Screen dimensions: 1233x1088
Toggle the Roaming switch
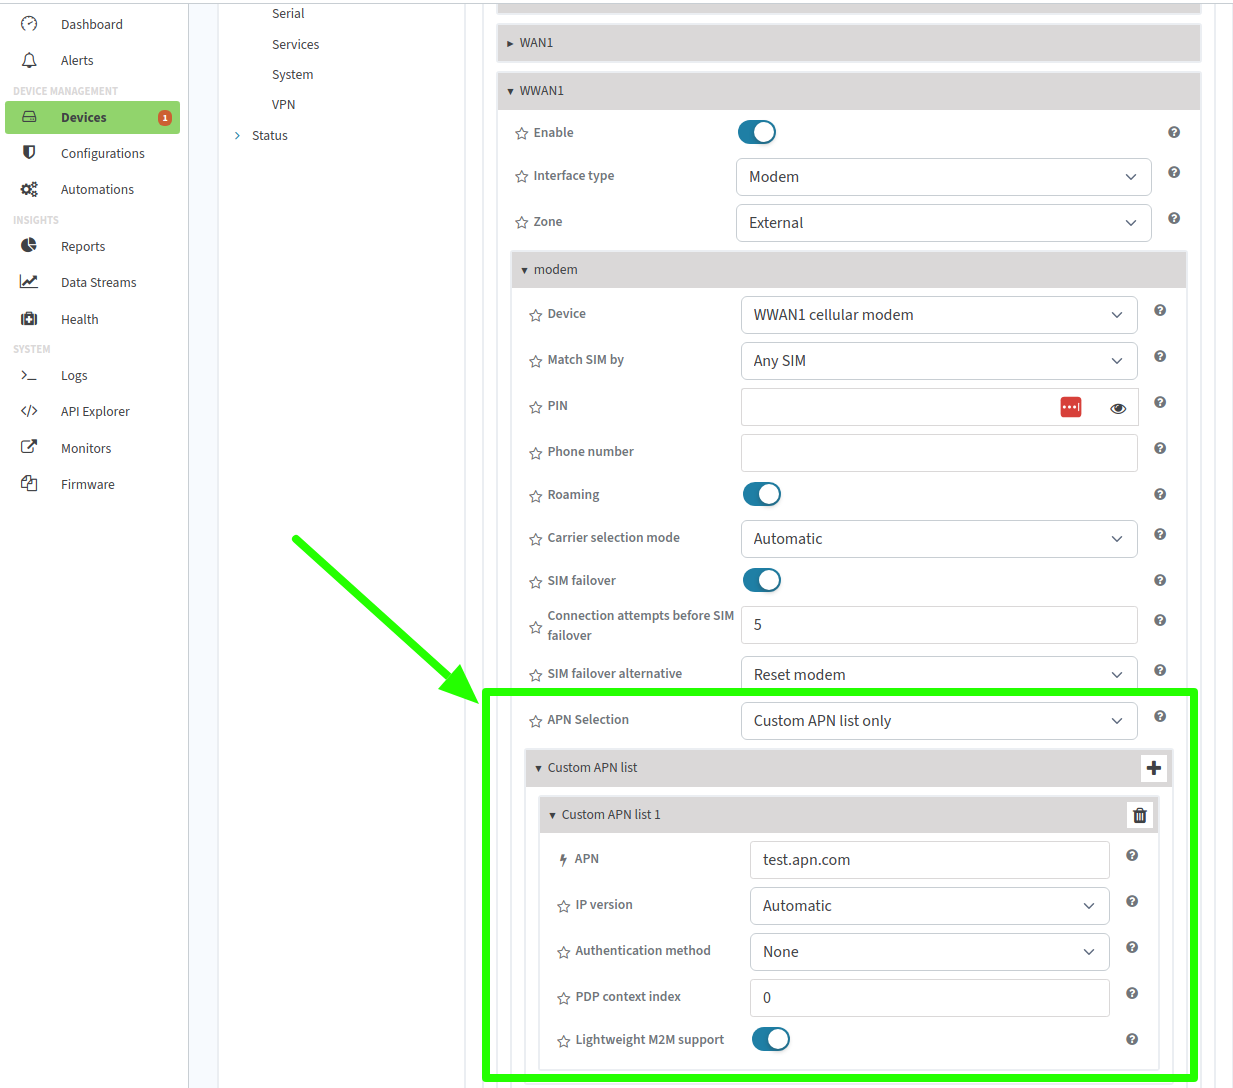[x=762, y=494]
